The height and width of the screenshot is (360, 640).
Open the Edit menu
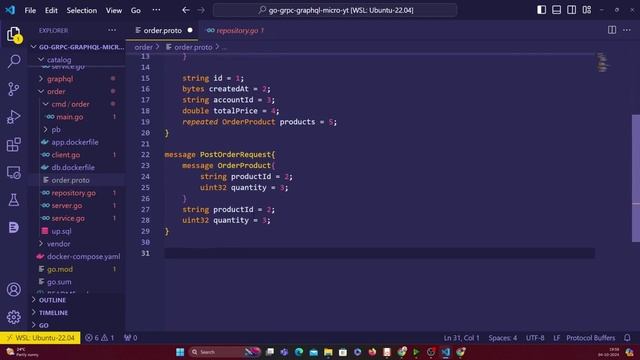[x=51, y=10]
